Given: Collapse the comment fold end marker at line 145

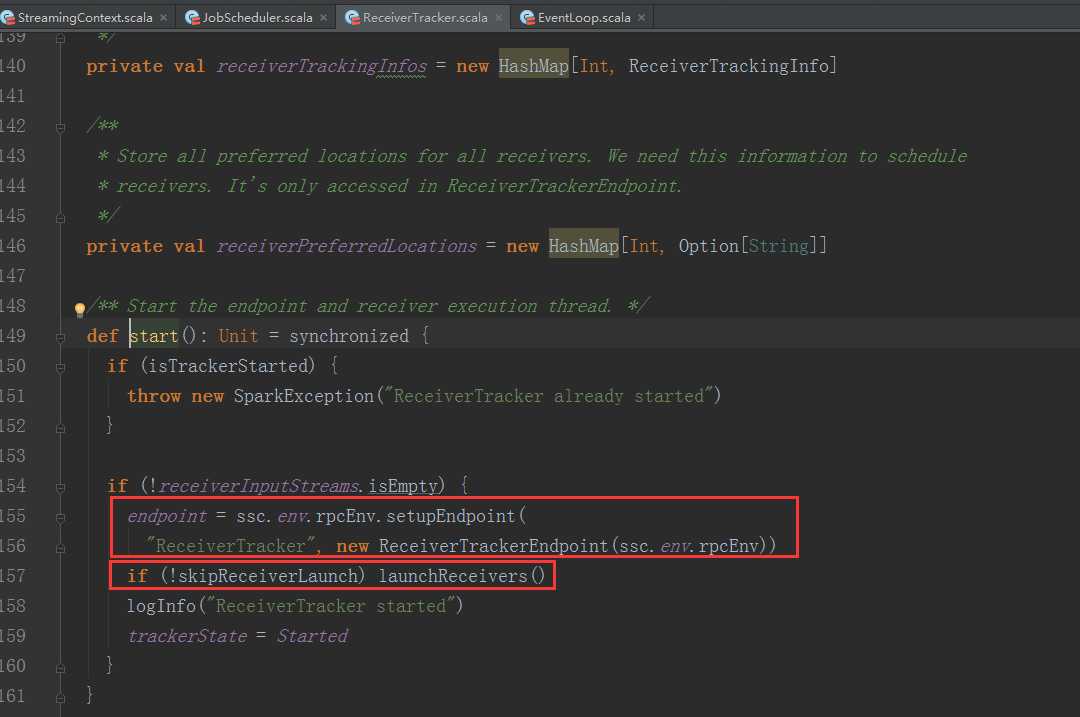Looking at the screenshot, I should 61,218.
